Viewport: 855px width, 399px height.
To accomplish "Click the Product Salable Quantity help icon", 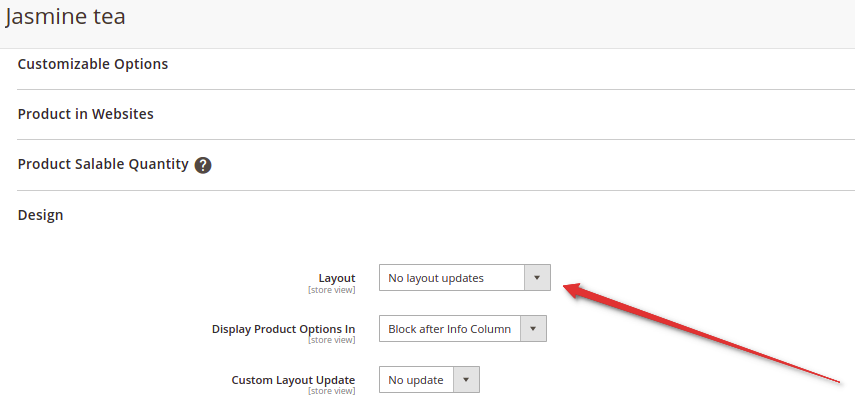I will pyautogui.click(x=203, y=165).
